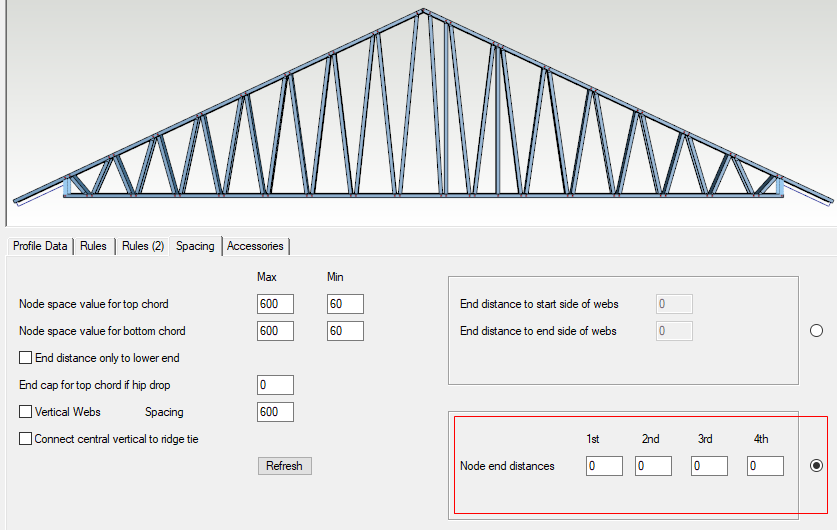Select the 4th node end distance field
Screen dimensions: 837x530
coord(765,466)
